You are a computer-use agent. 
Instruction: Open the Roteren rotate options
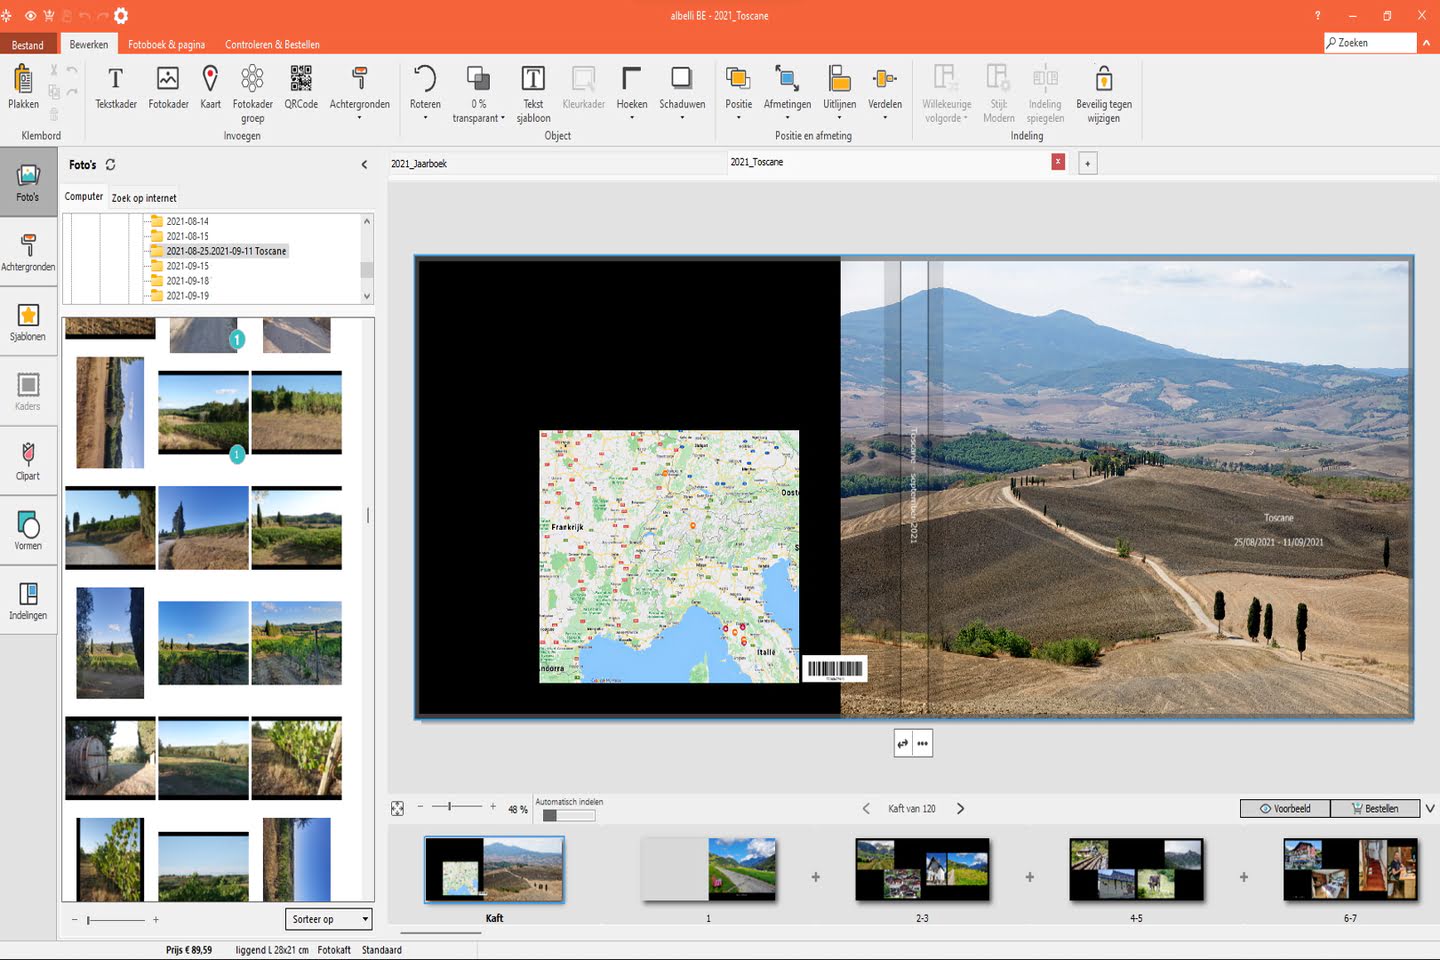coord(425,93)
